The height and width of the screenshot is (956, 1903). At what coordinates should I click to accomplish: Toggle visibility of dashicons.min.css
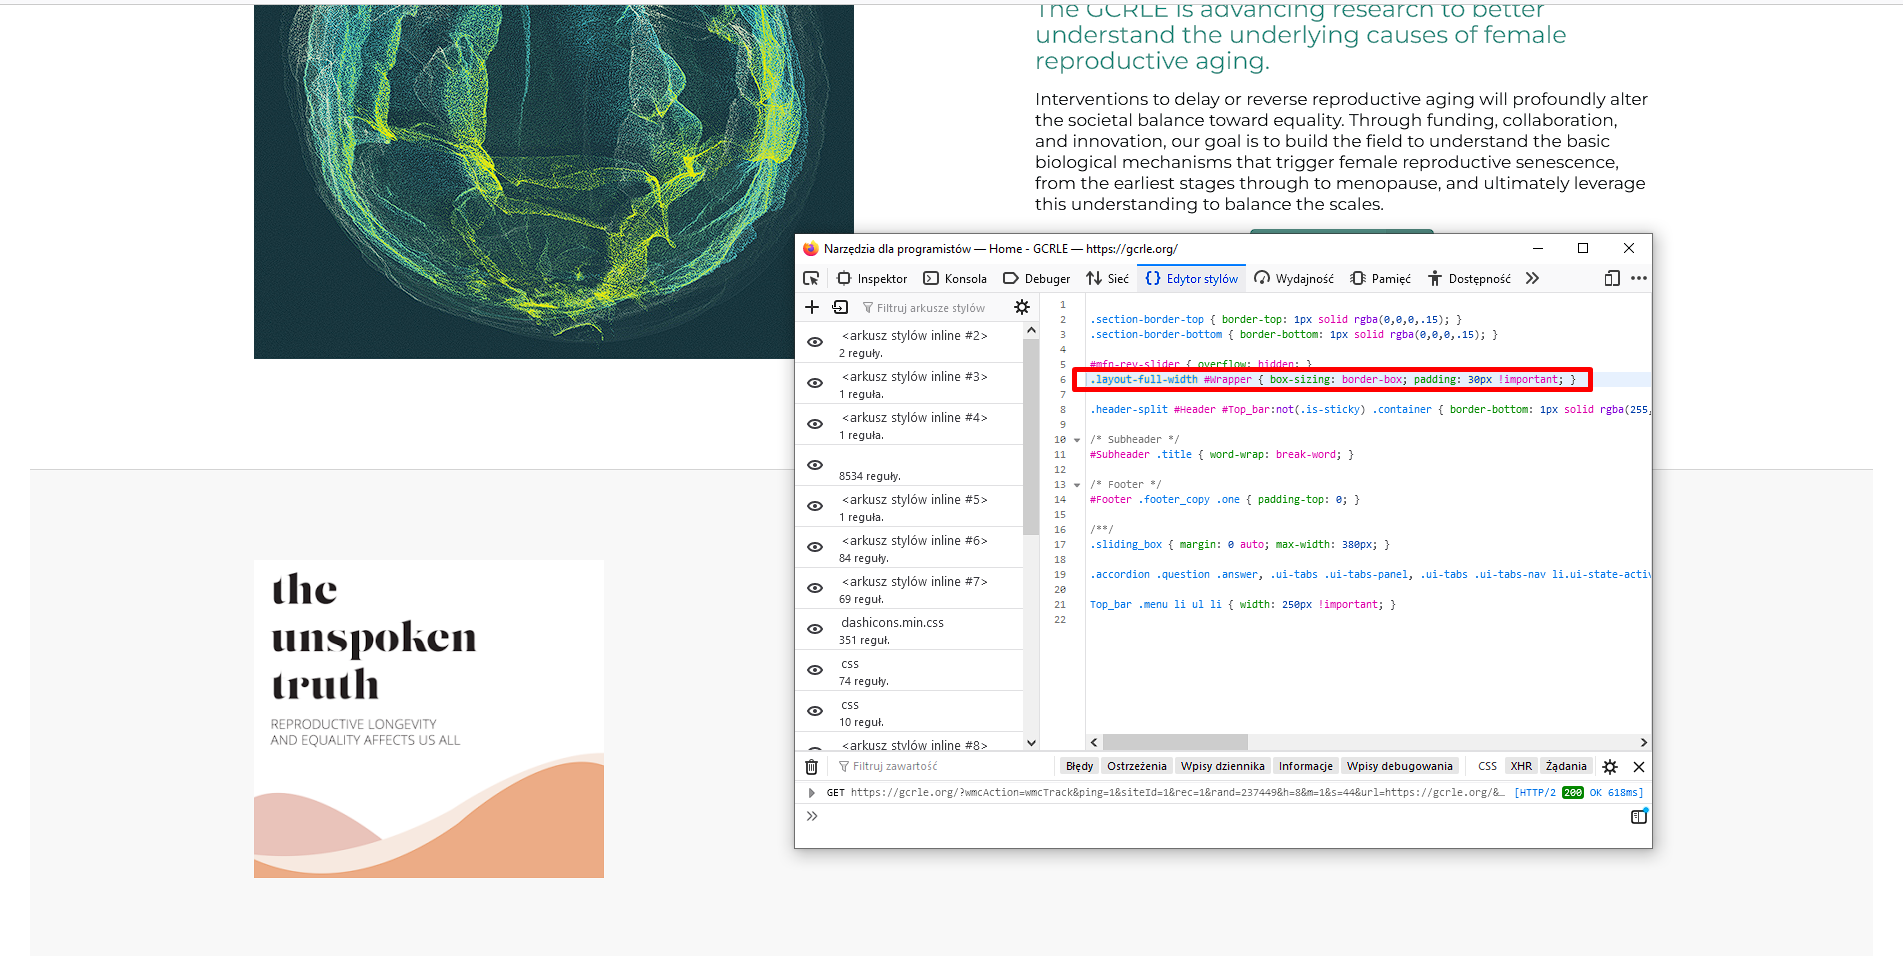click(815, 629)
